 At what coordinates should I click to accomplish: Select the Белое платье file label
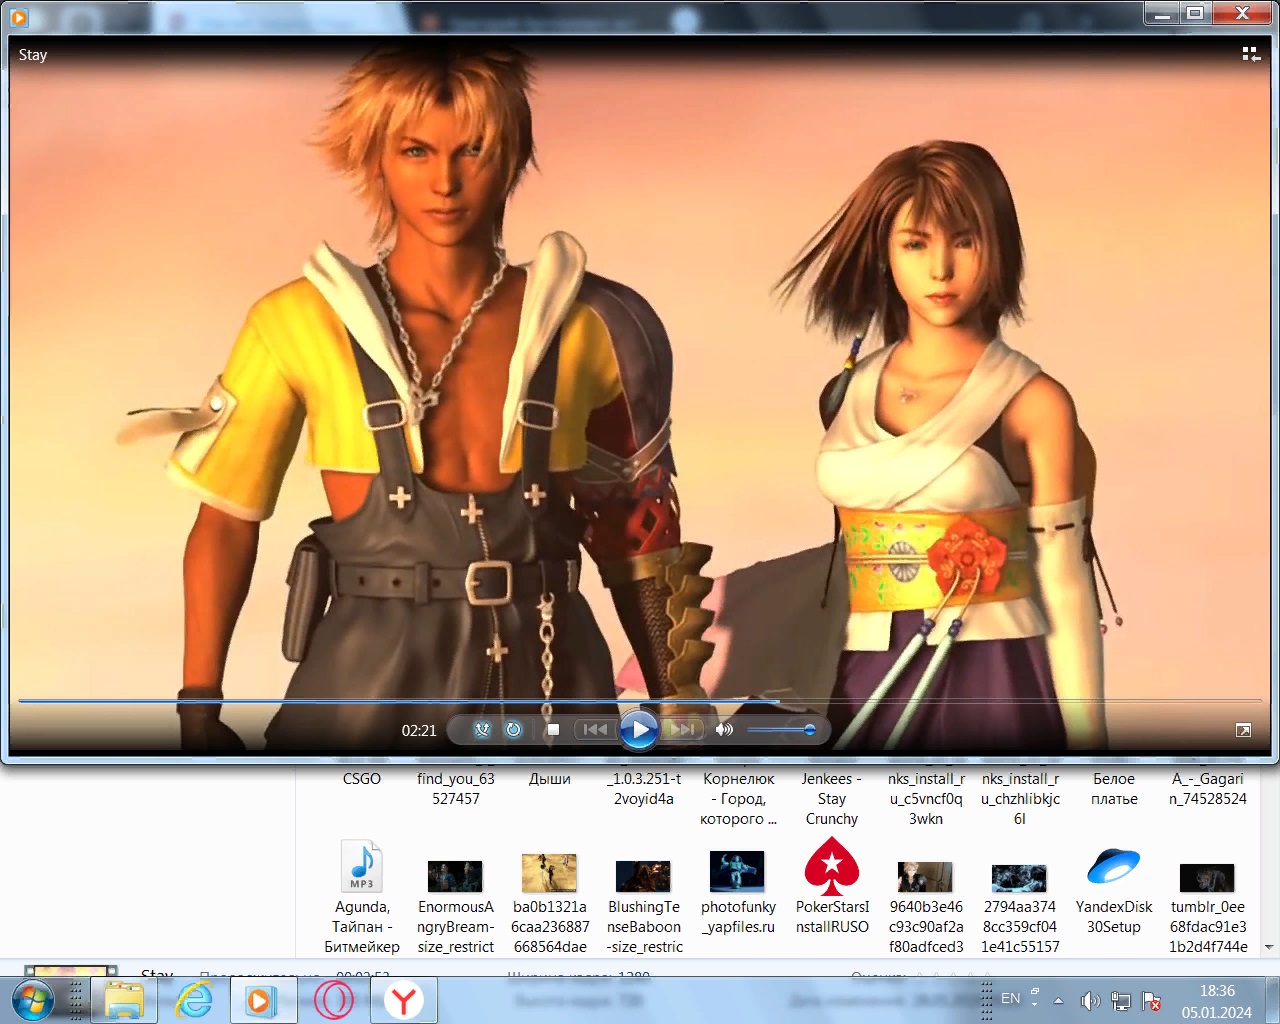coord(1114,789)
